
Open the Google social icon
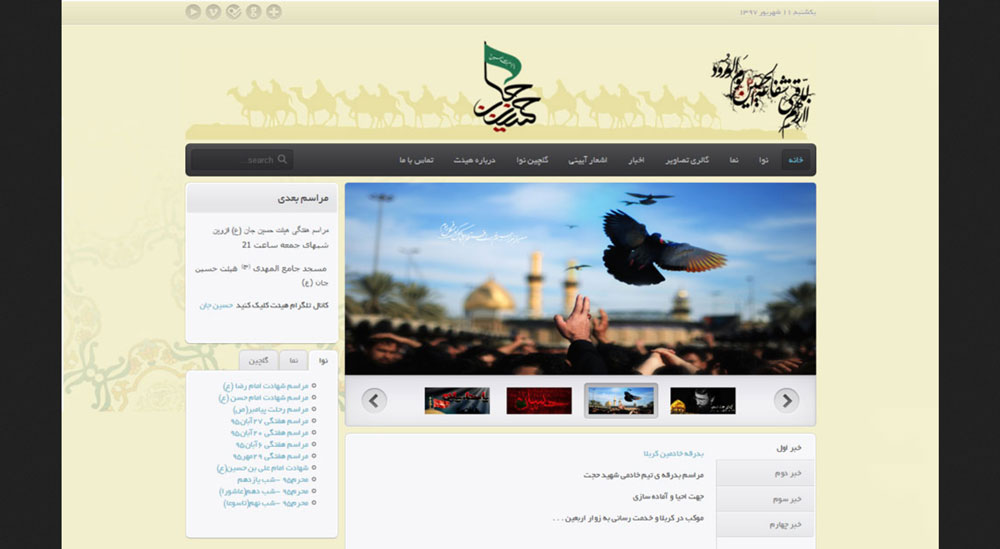point(254,11)
